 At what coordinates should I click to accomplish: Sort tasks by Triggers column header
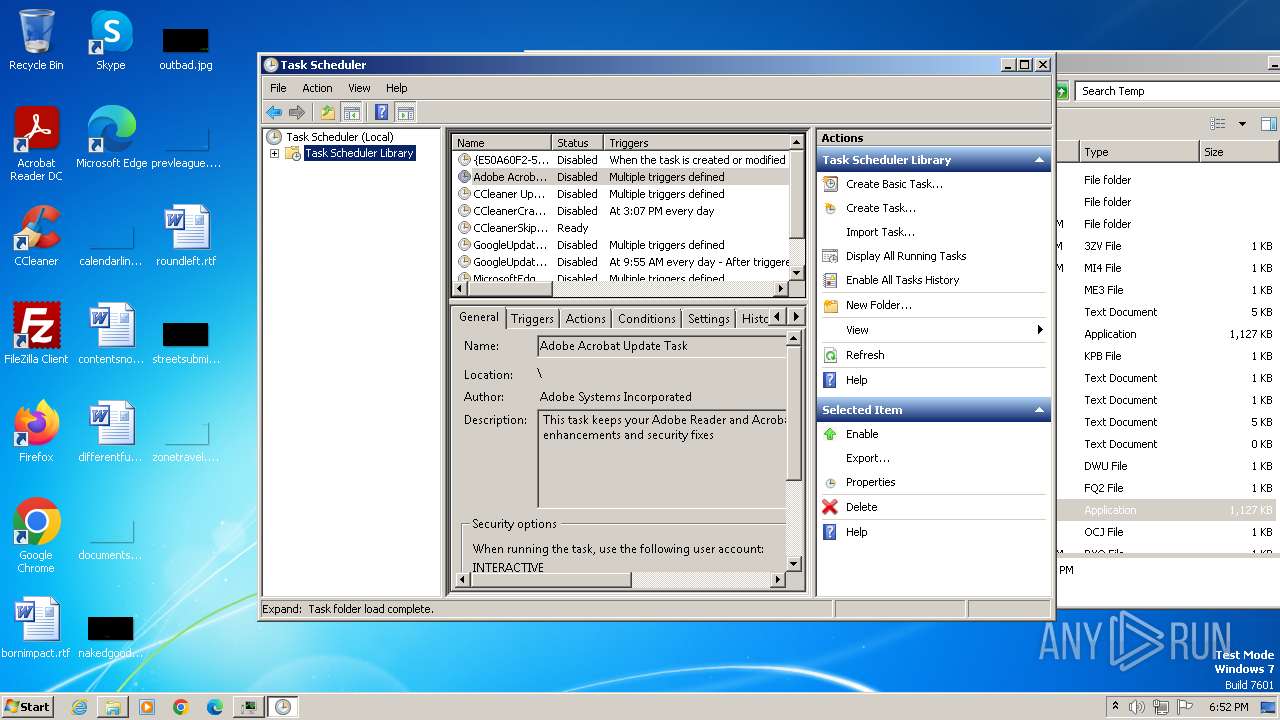point(696,143)
